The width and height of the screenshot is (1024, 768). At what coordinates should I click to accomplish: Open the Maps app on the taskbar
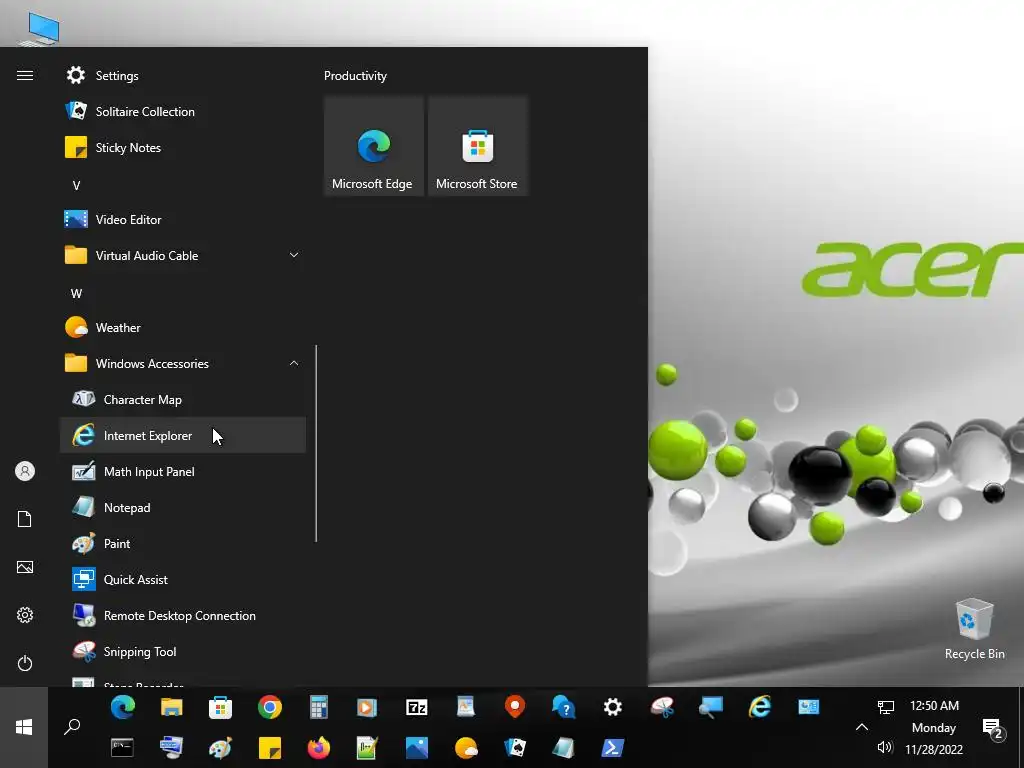515,707
